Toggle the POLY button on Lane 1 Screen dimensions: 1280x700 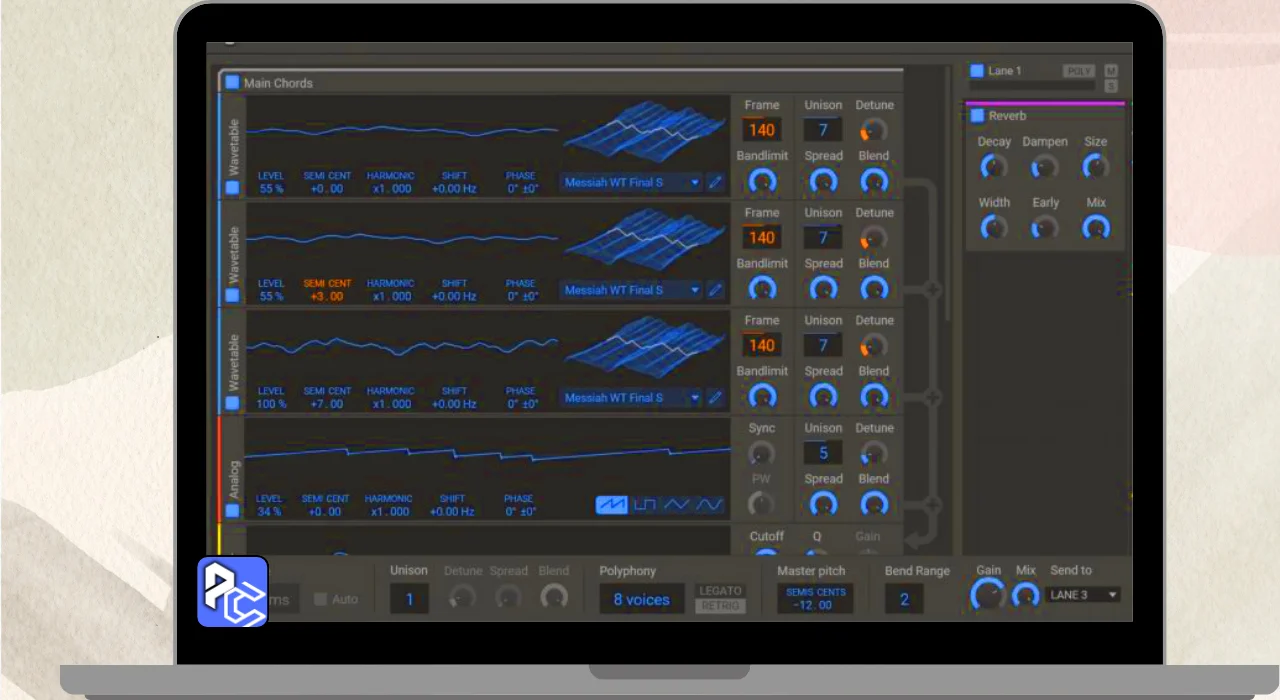pyautogui.click(x=1079, y=71)
